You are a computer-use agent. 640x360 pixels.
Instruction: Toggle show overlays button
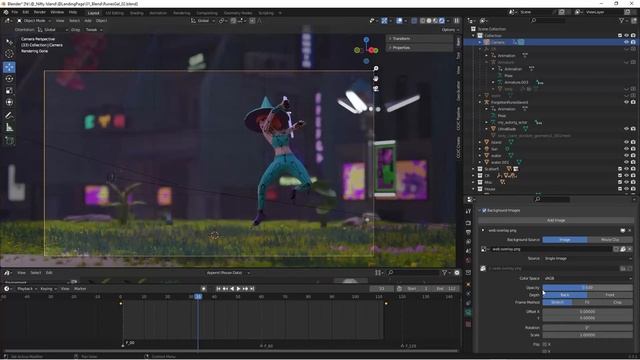click(x=399, y=20)
